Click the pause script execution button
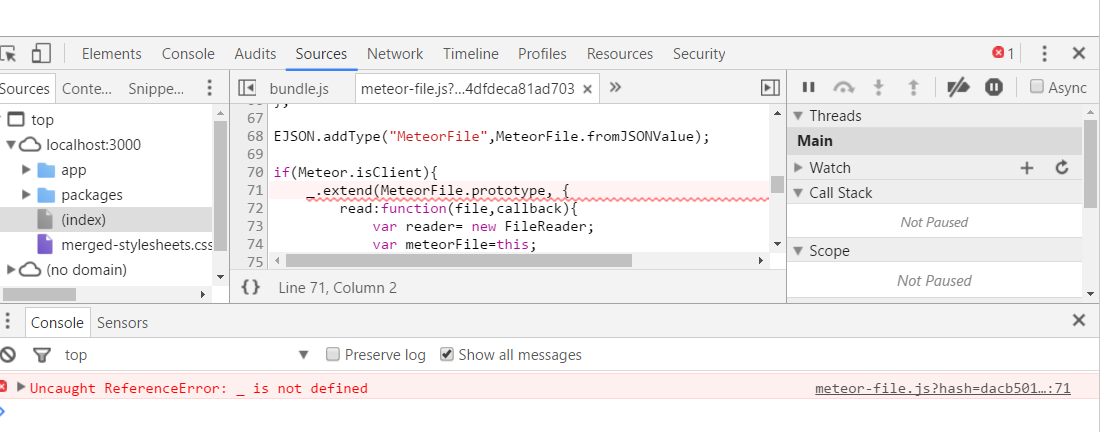 pyautogui.click(x=809, y=88)
